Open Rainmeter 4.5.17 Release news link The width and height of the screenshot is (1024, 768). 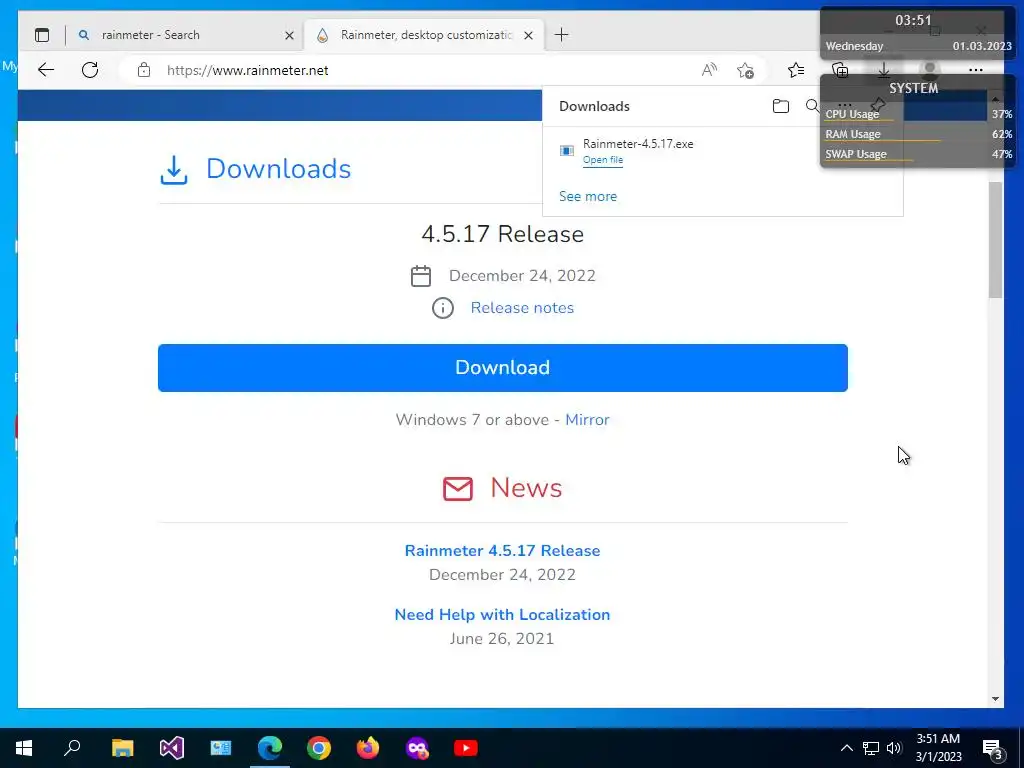pos(502,551)
